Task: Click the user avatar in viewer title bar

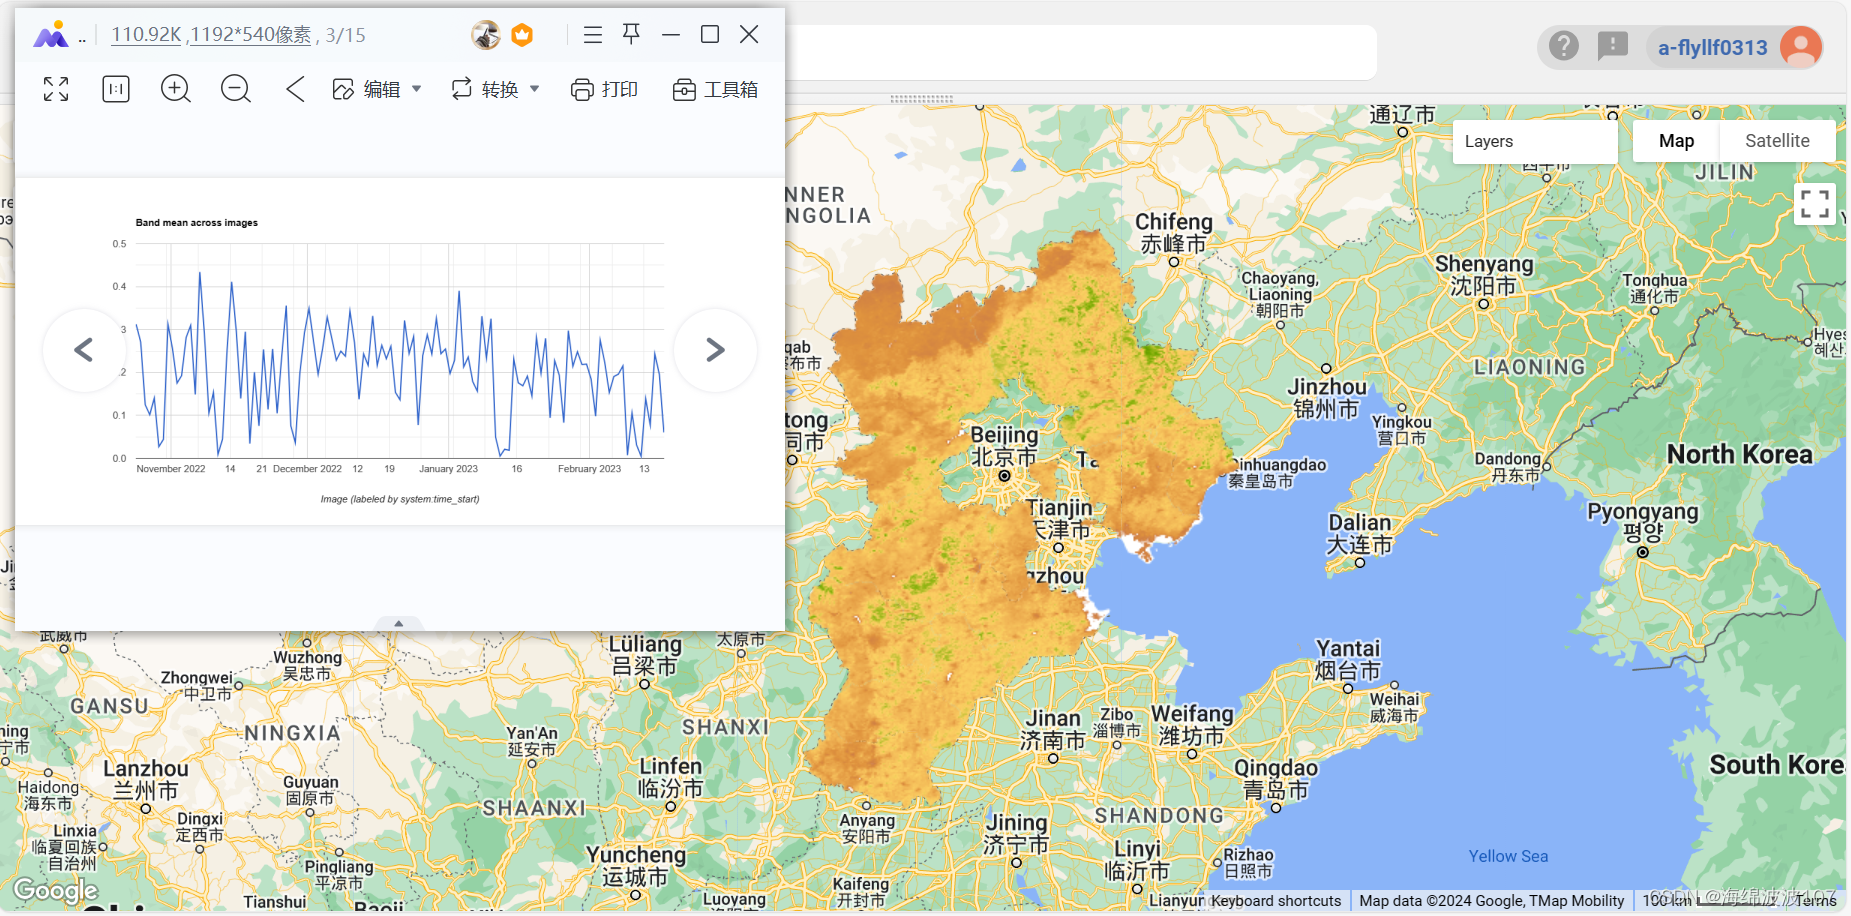Action: coord(486,35)
